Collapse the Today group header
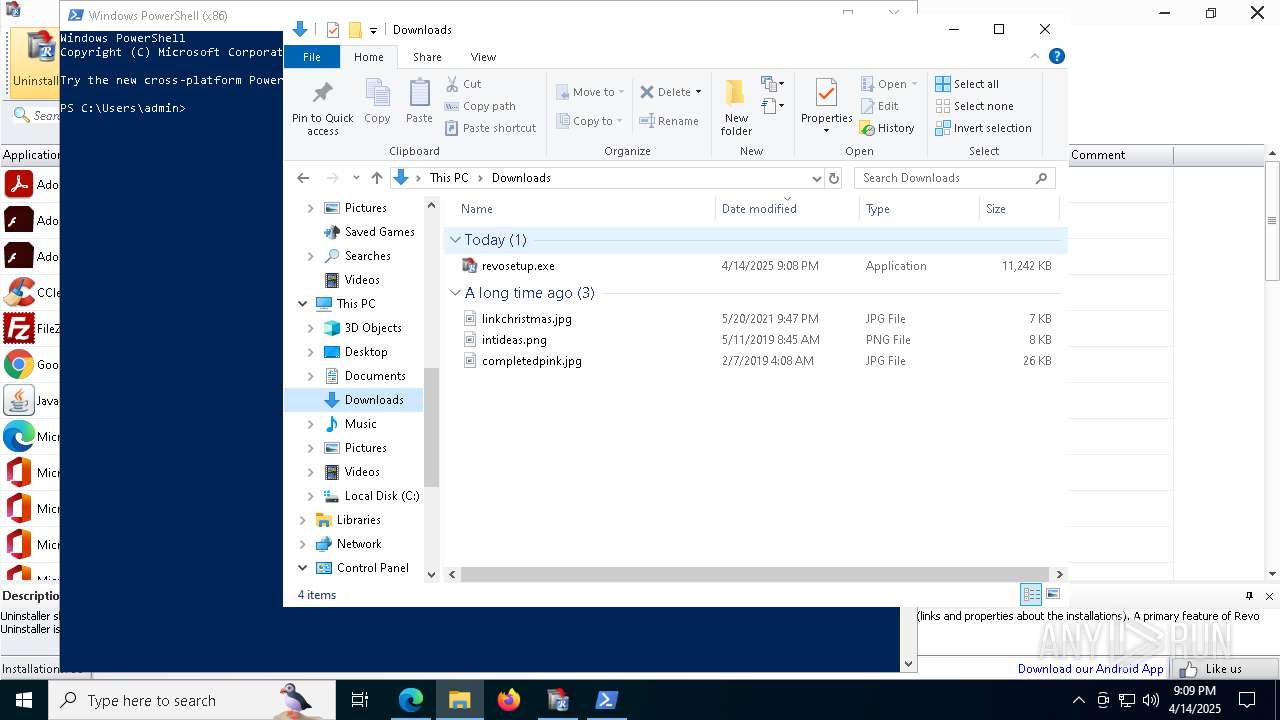 click(x=456, y=240)
